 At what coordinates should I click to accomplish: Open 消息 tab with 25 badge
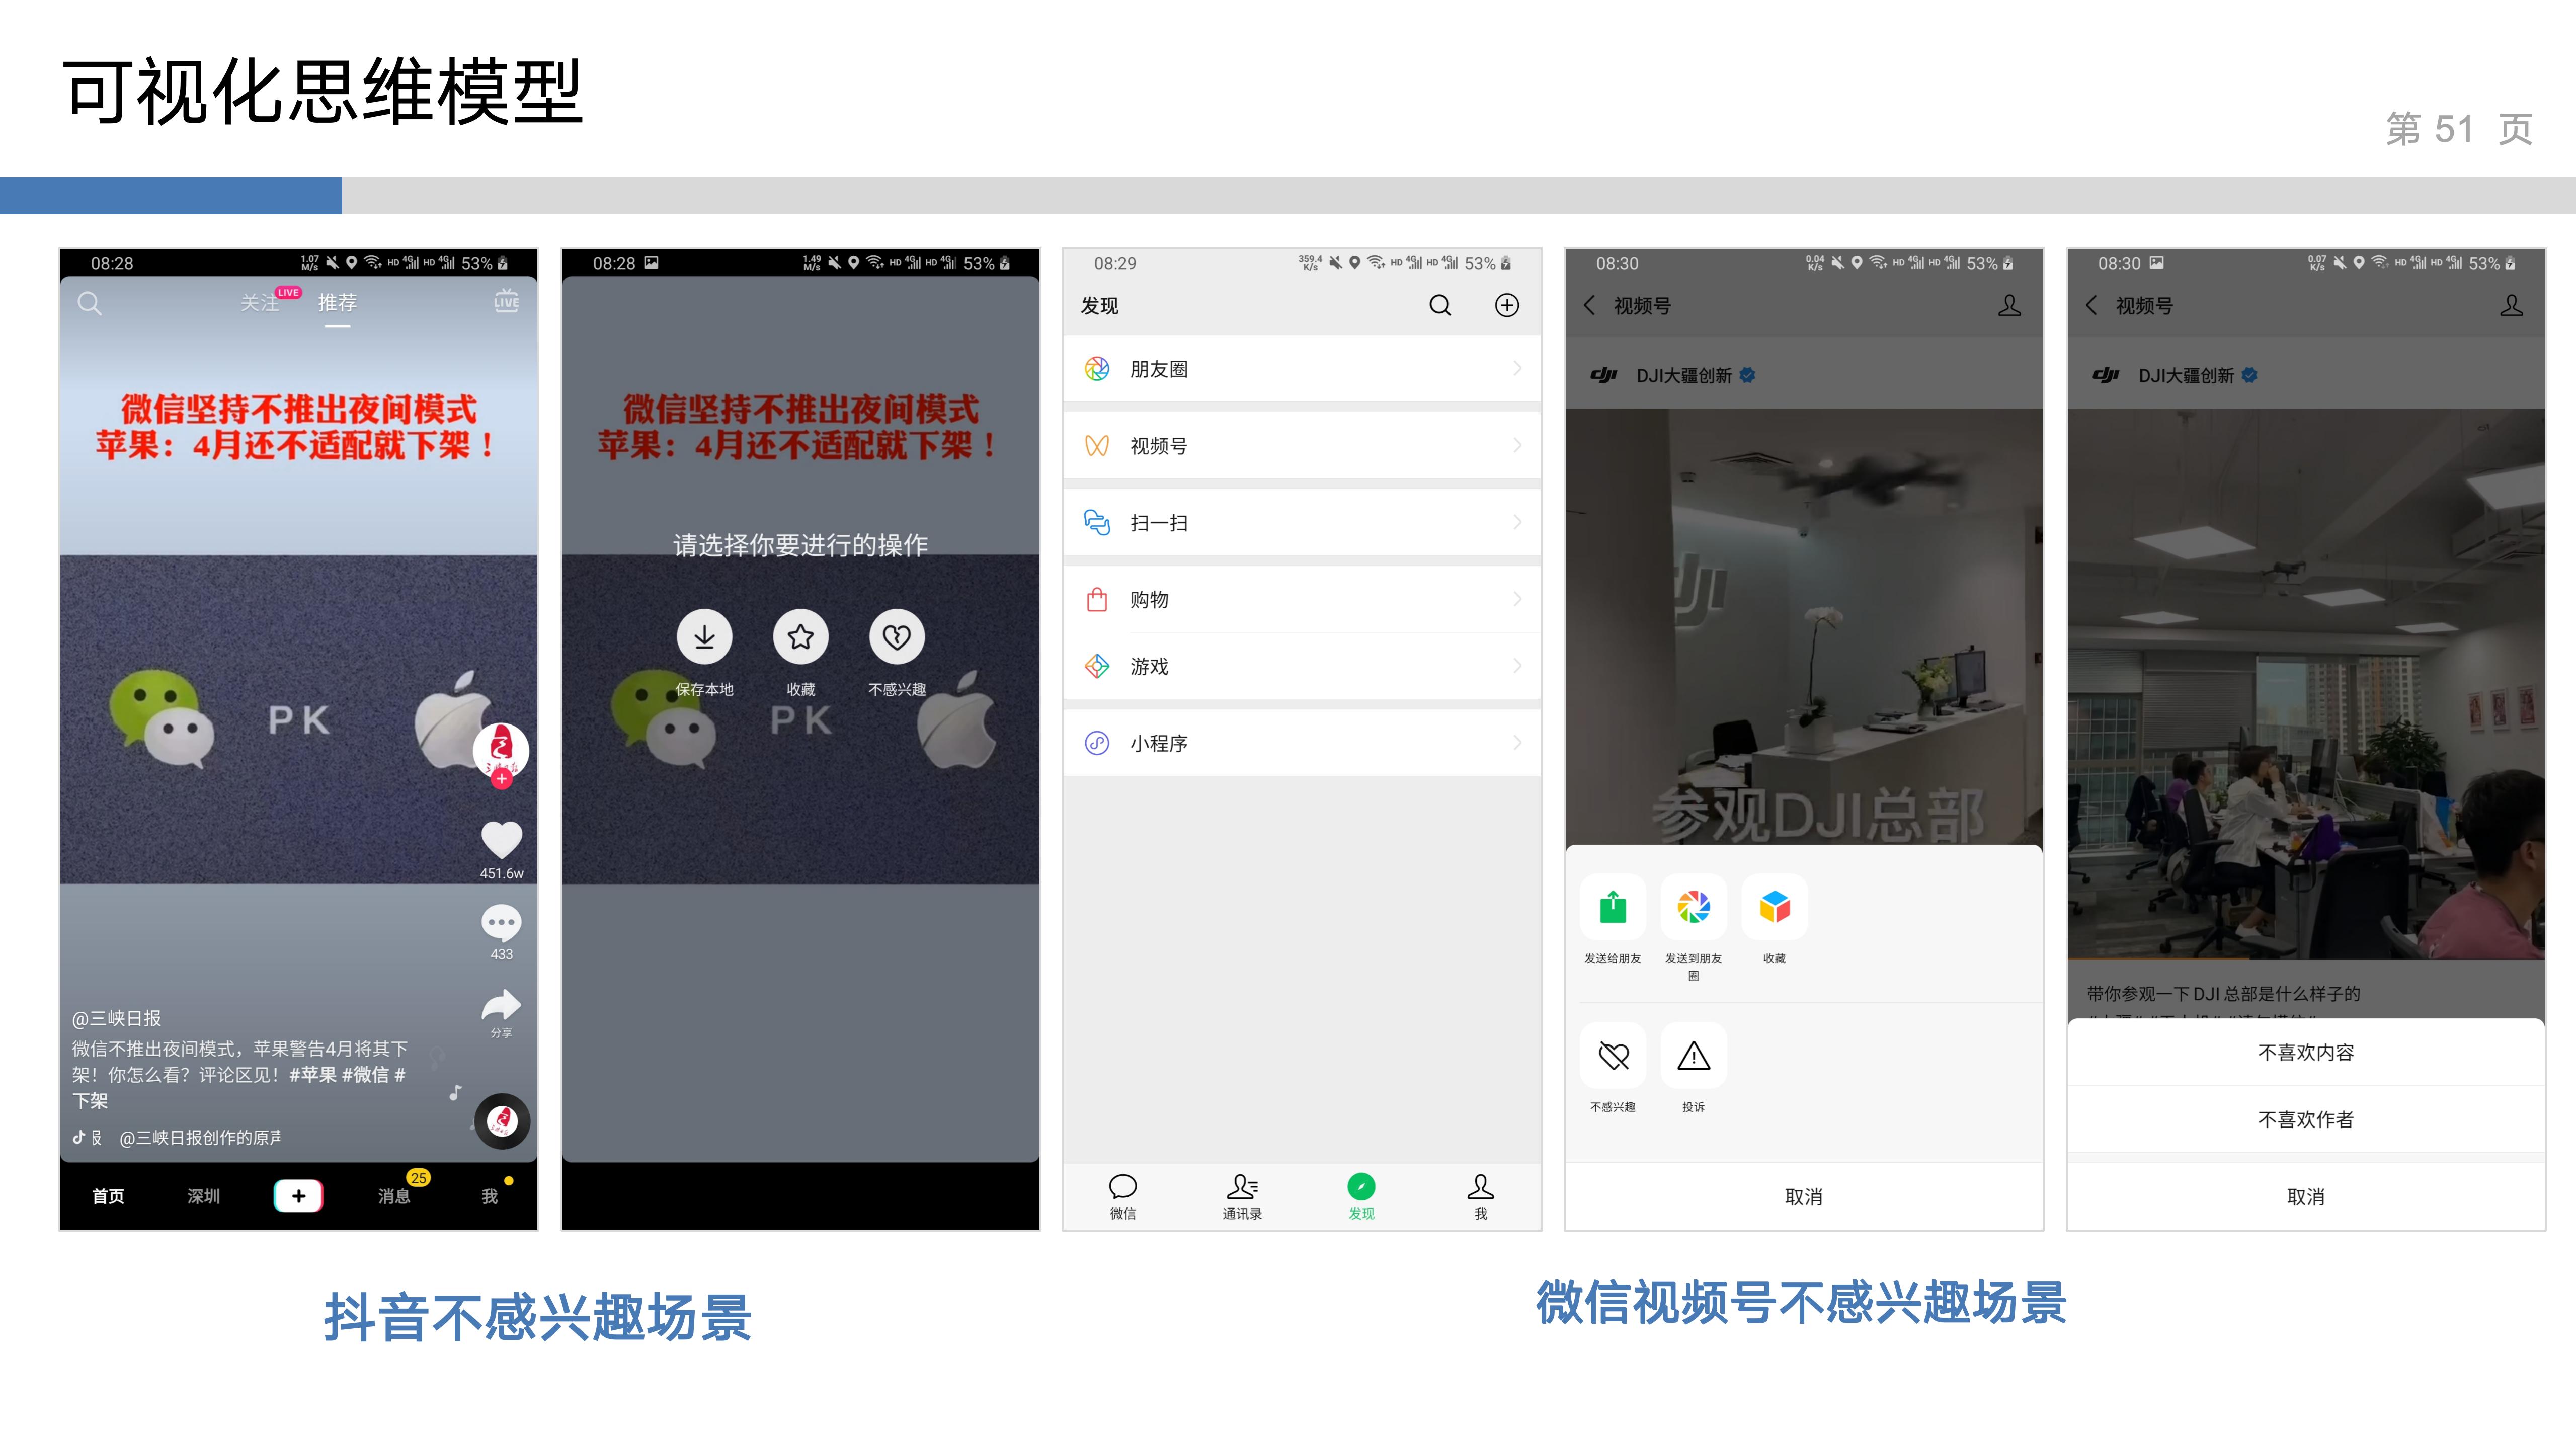394,1196
